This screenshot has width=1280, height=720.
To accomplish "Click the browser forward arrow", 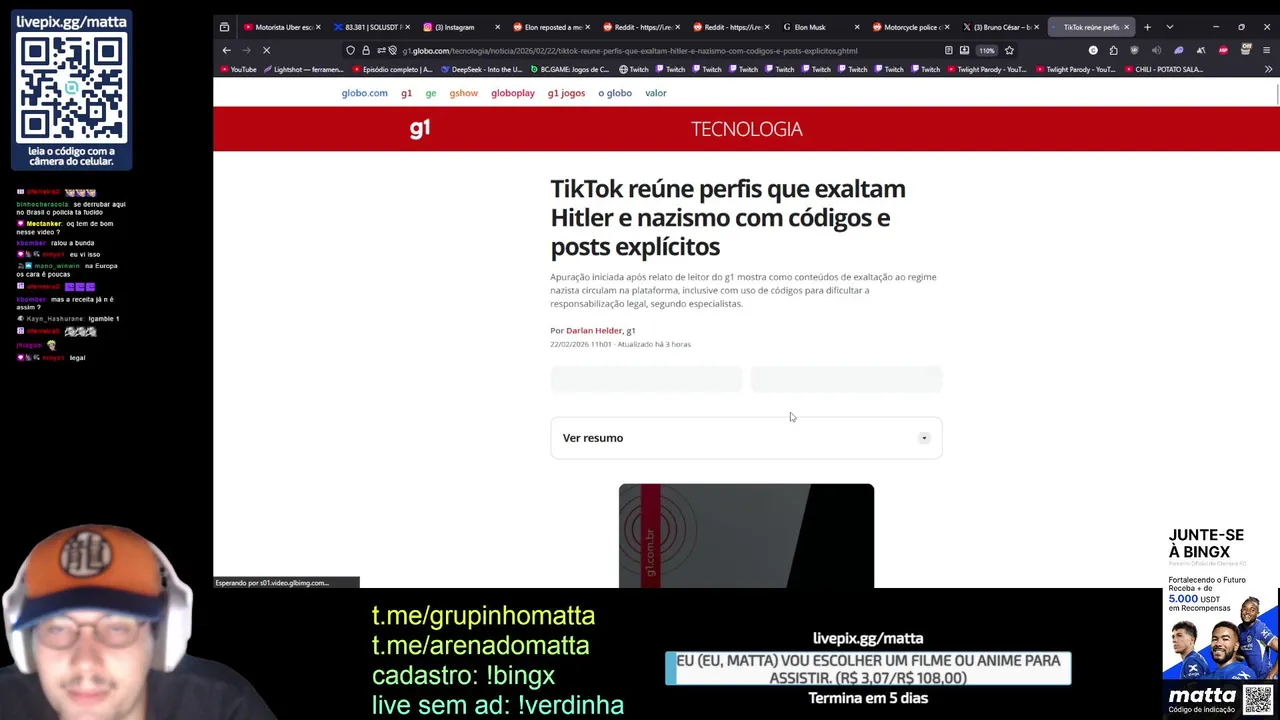I will tap(246, 50).
